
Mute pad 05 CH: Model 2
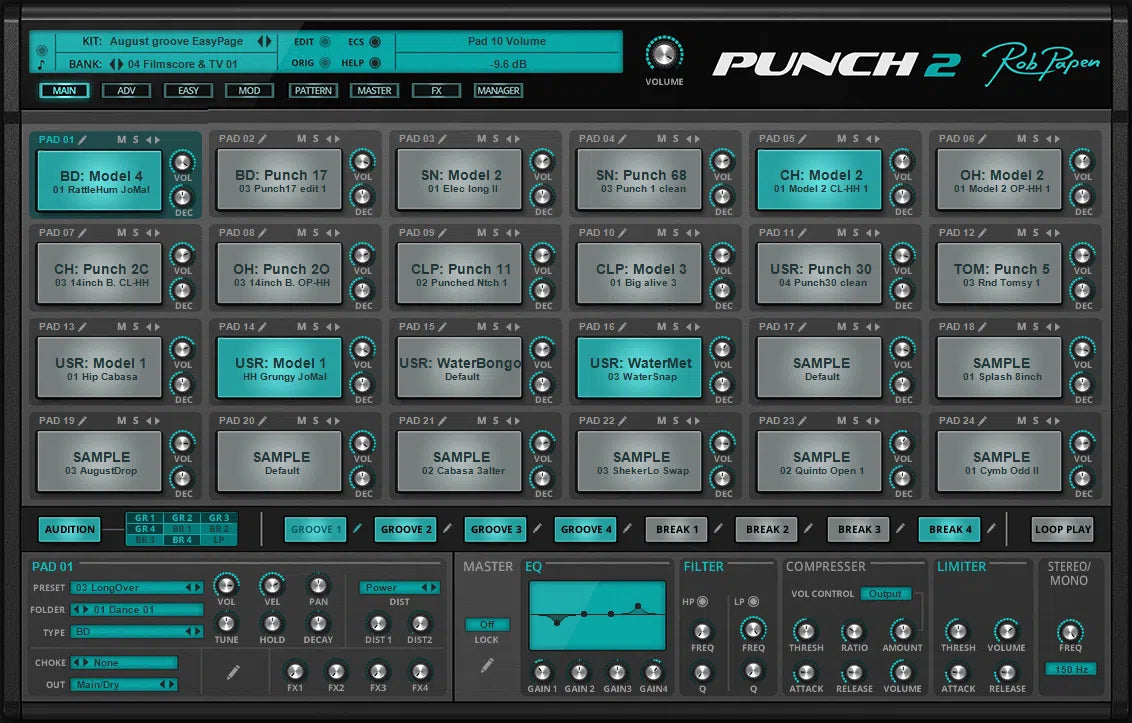tap(843, 139)
